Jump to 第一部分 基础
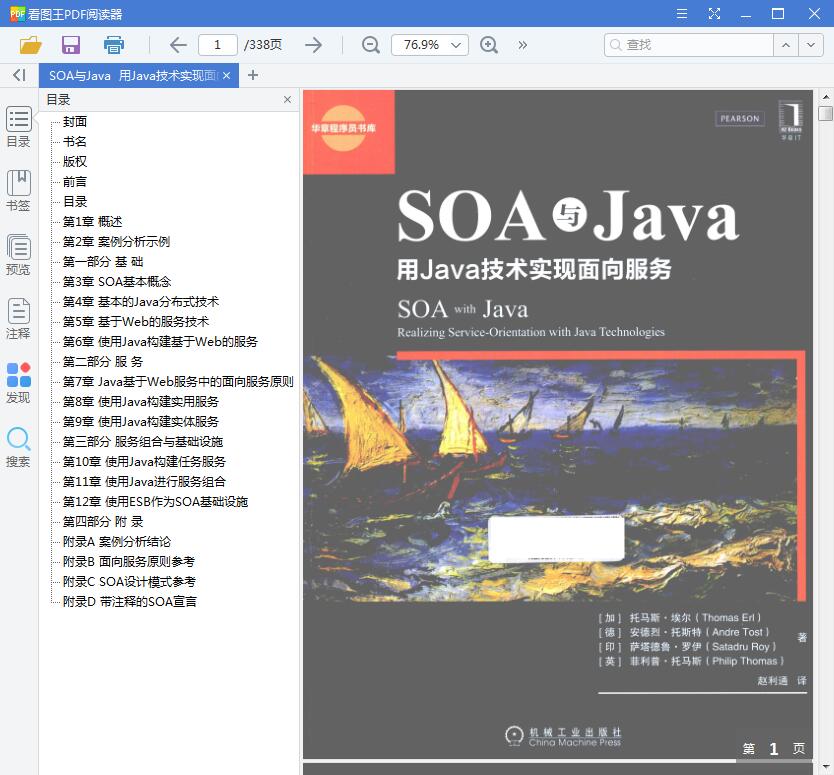Image resolution: width=834 pixels, height=775 pixels. pyautogui.click(x=103, y=262)
